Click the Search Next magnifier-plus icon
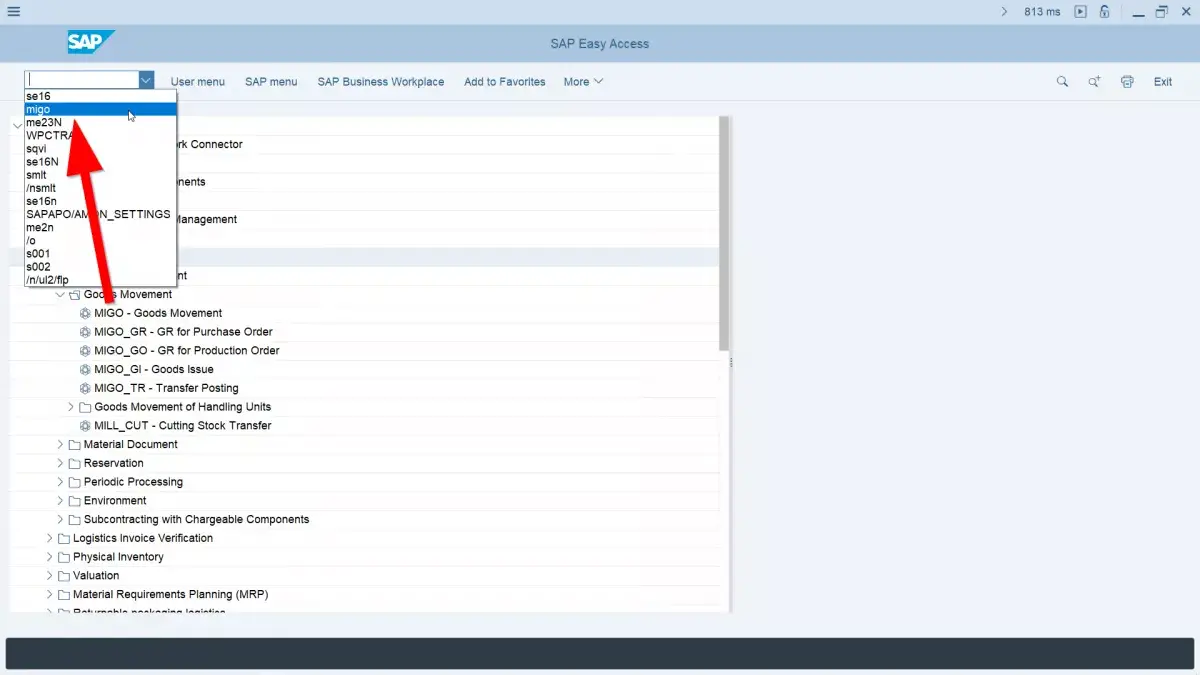This screenshot has width=1200, height=675. pos(1095,82)
